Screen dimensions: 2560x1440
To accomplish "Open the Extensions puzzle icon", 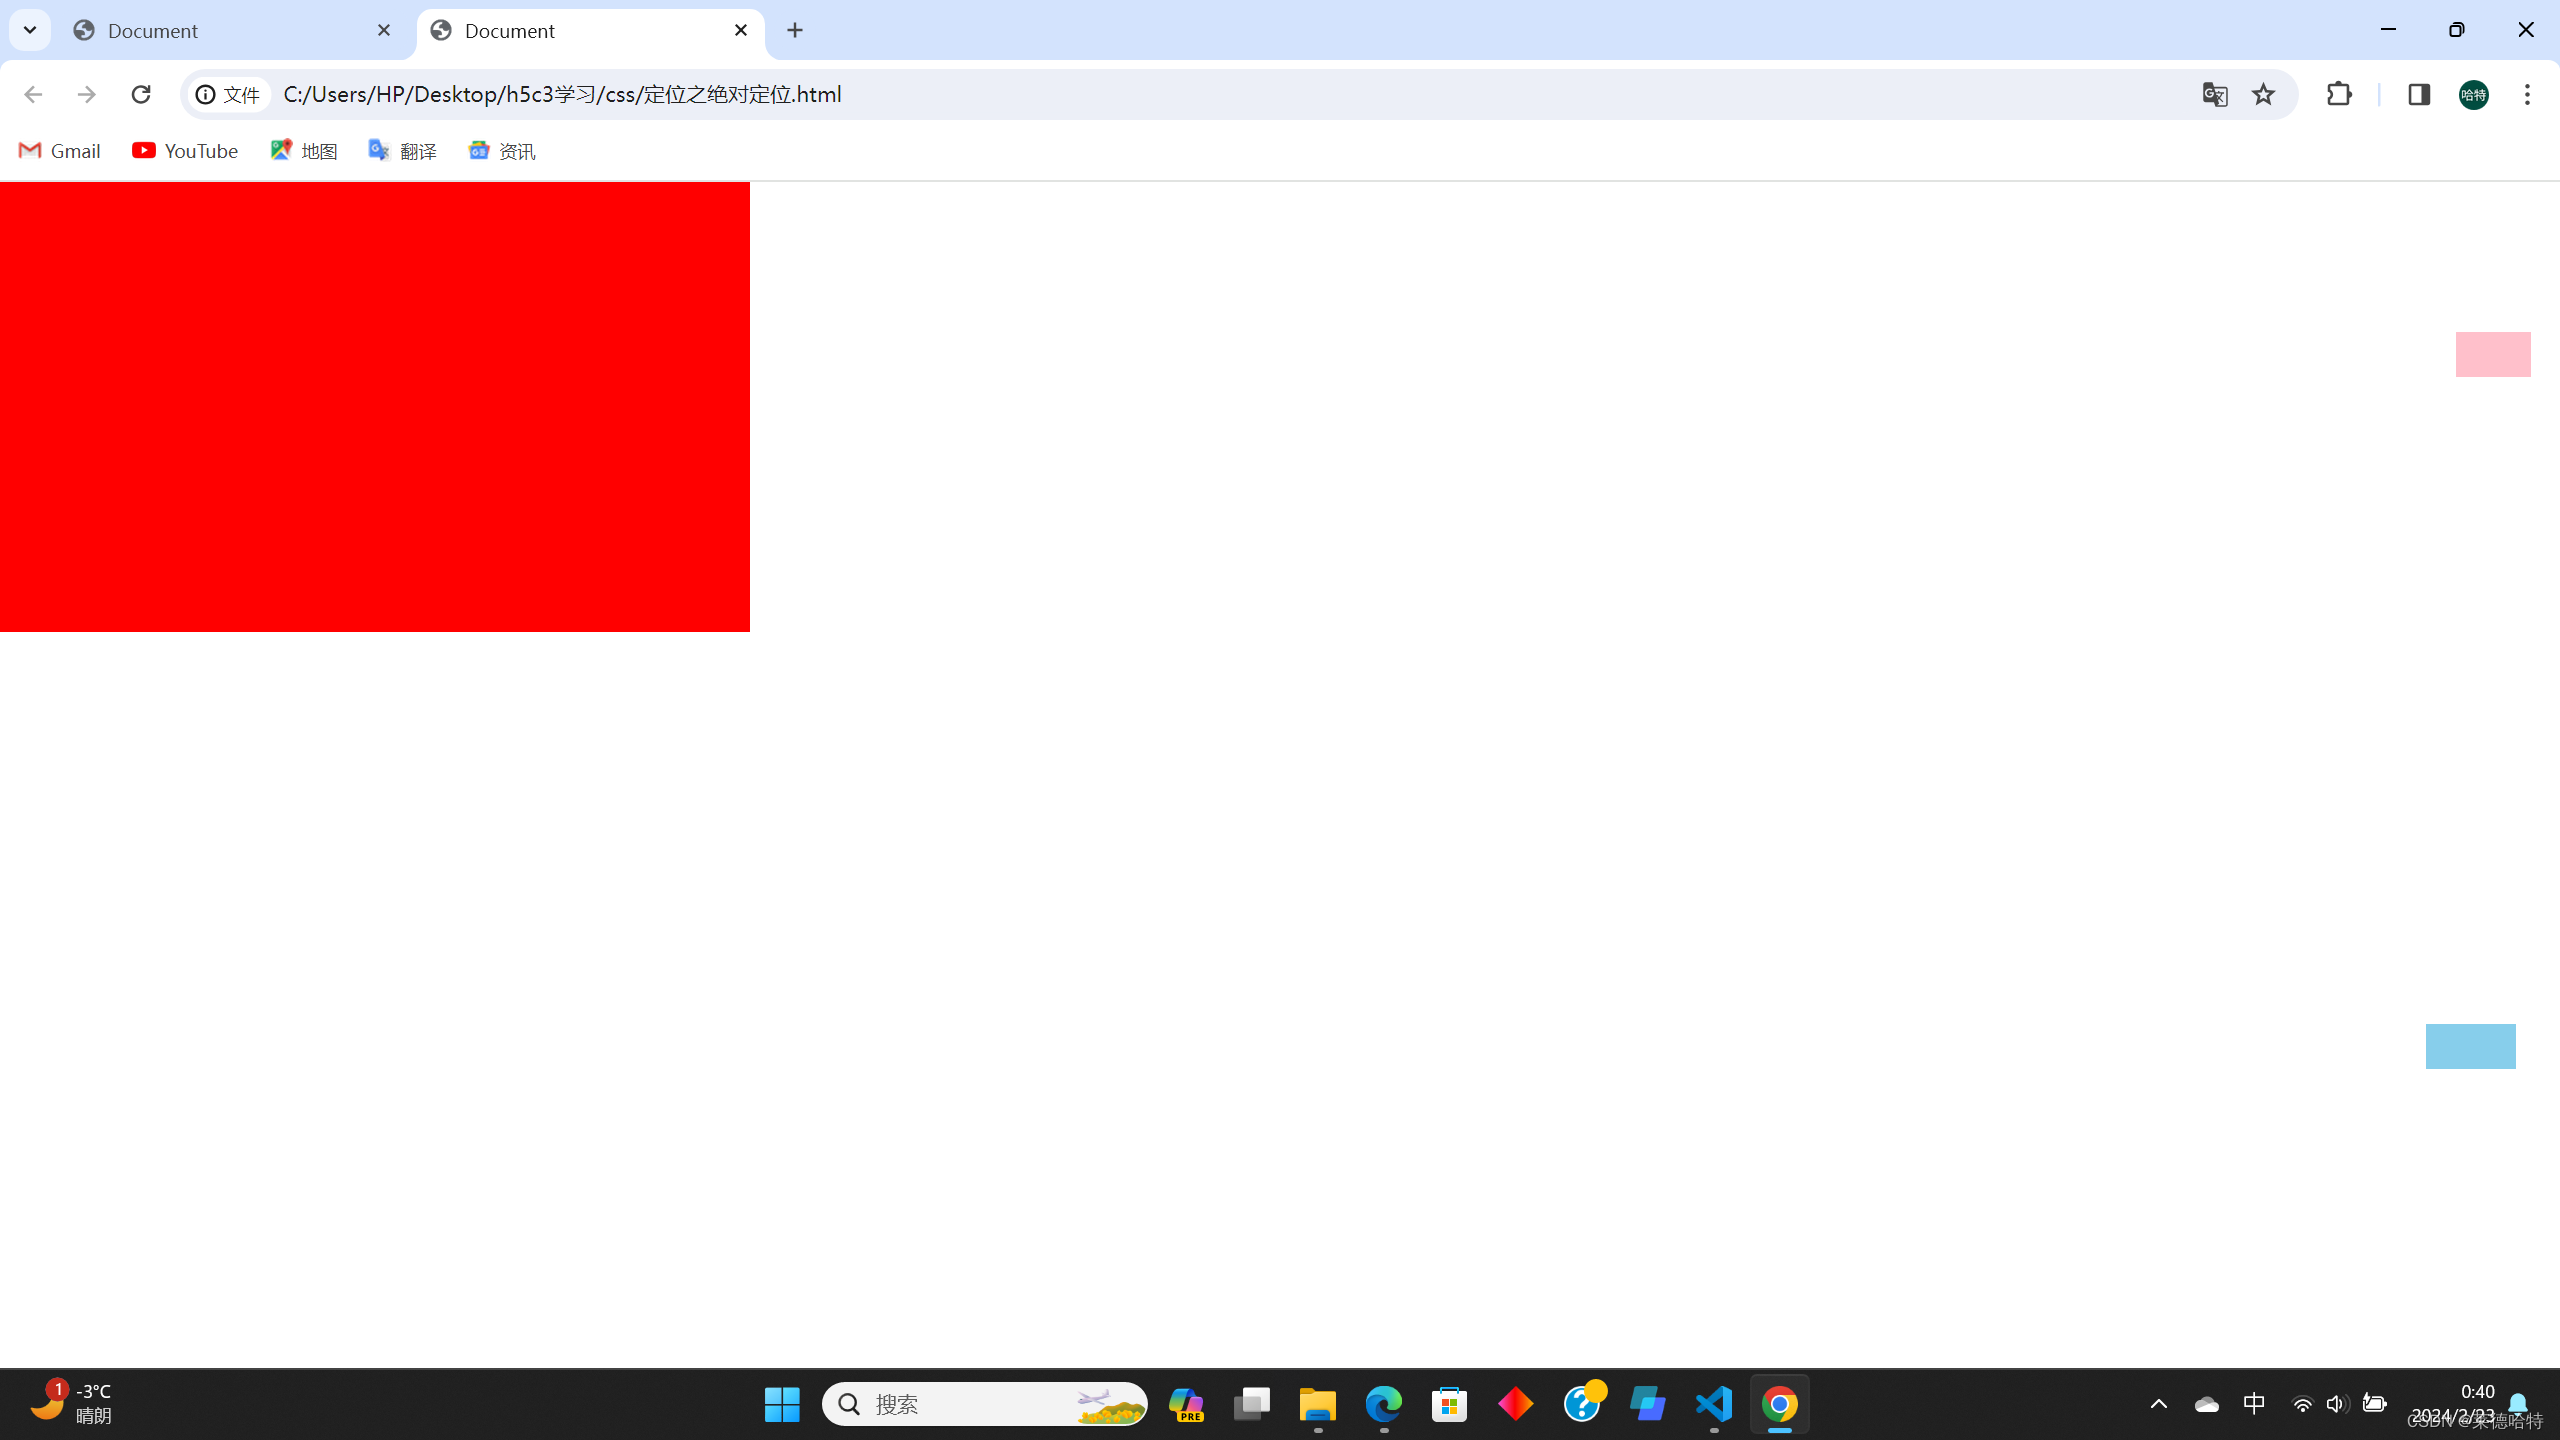I will pyautogui.click(x=2339, y=94).
